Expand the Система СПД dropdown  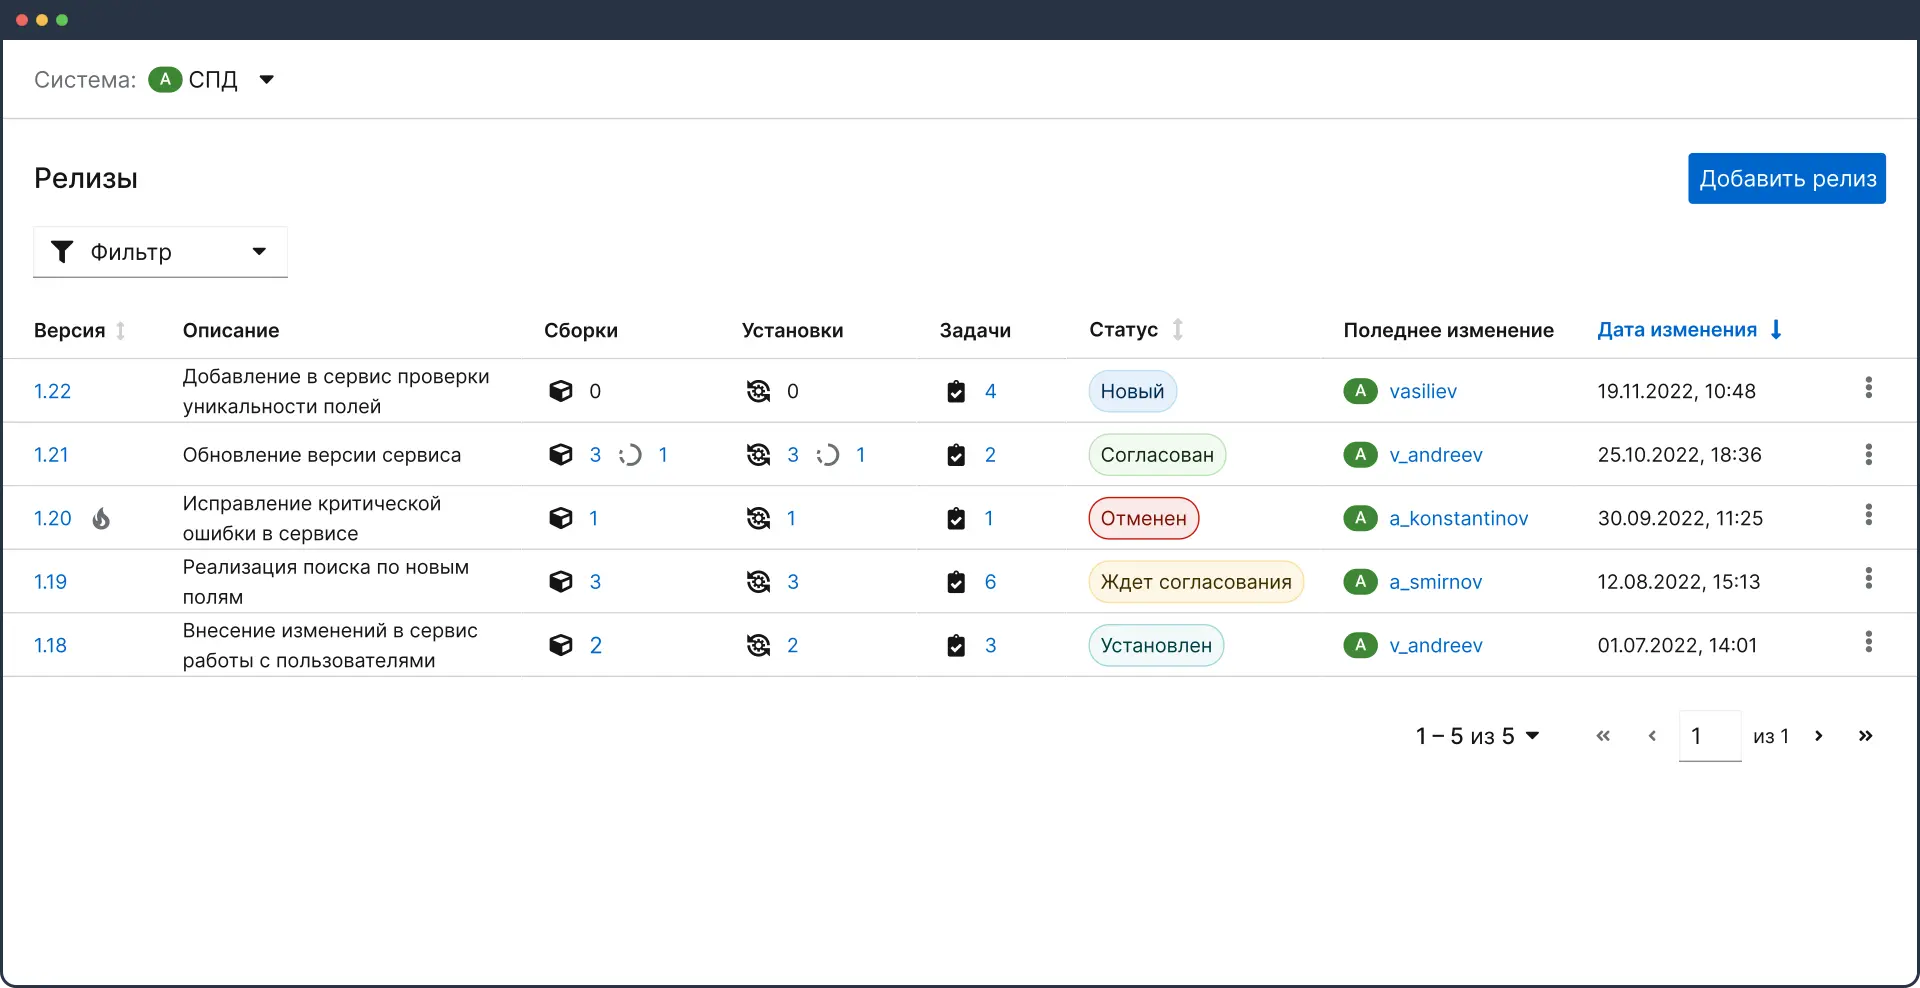[x=266, y=80]
